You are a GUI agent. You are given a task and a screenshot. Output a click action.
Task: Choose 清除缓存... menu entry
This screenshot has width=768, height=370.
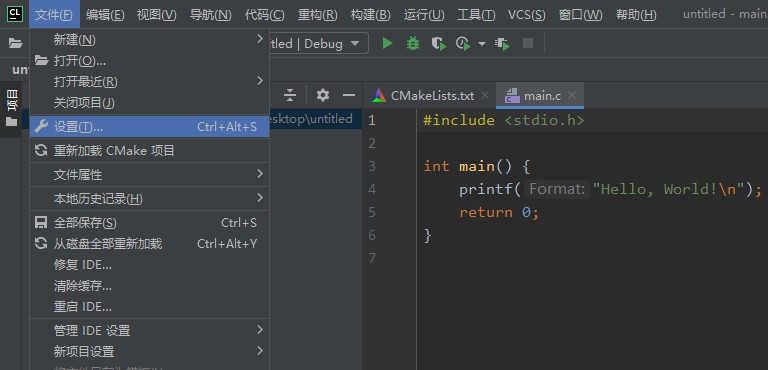[x=149, y=286]
